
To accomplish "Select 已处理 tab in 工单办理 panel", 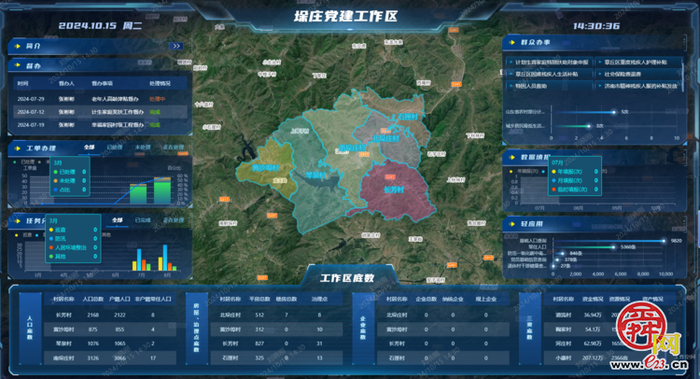I will (x=115, y=147).
